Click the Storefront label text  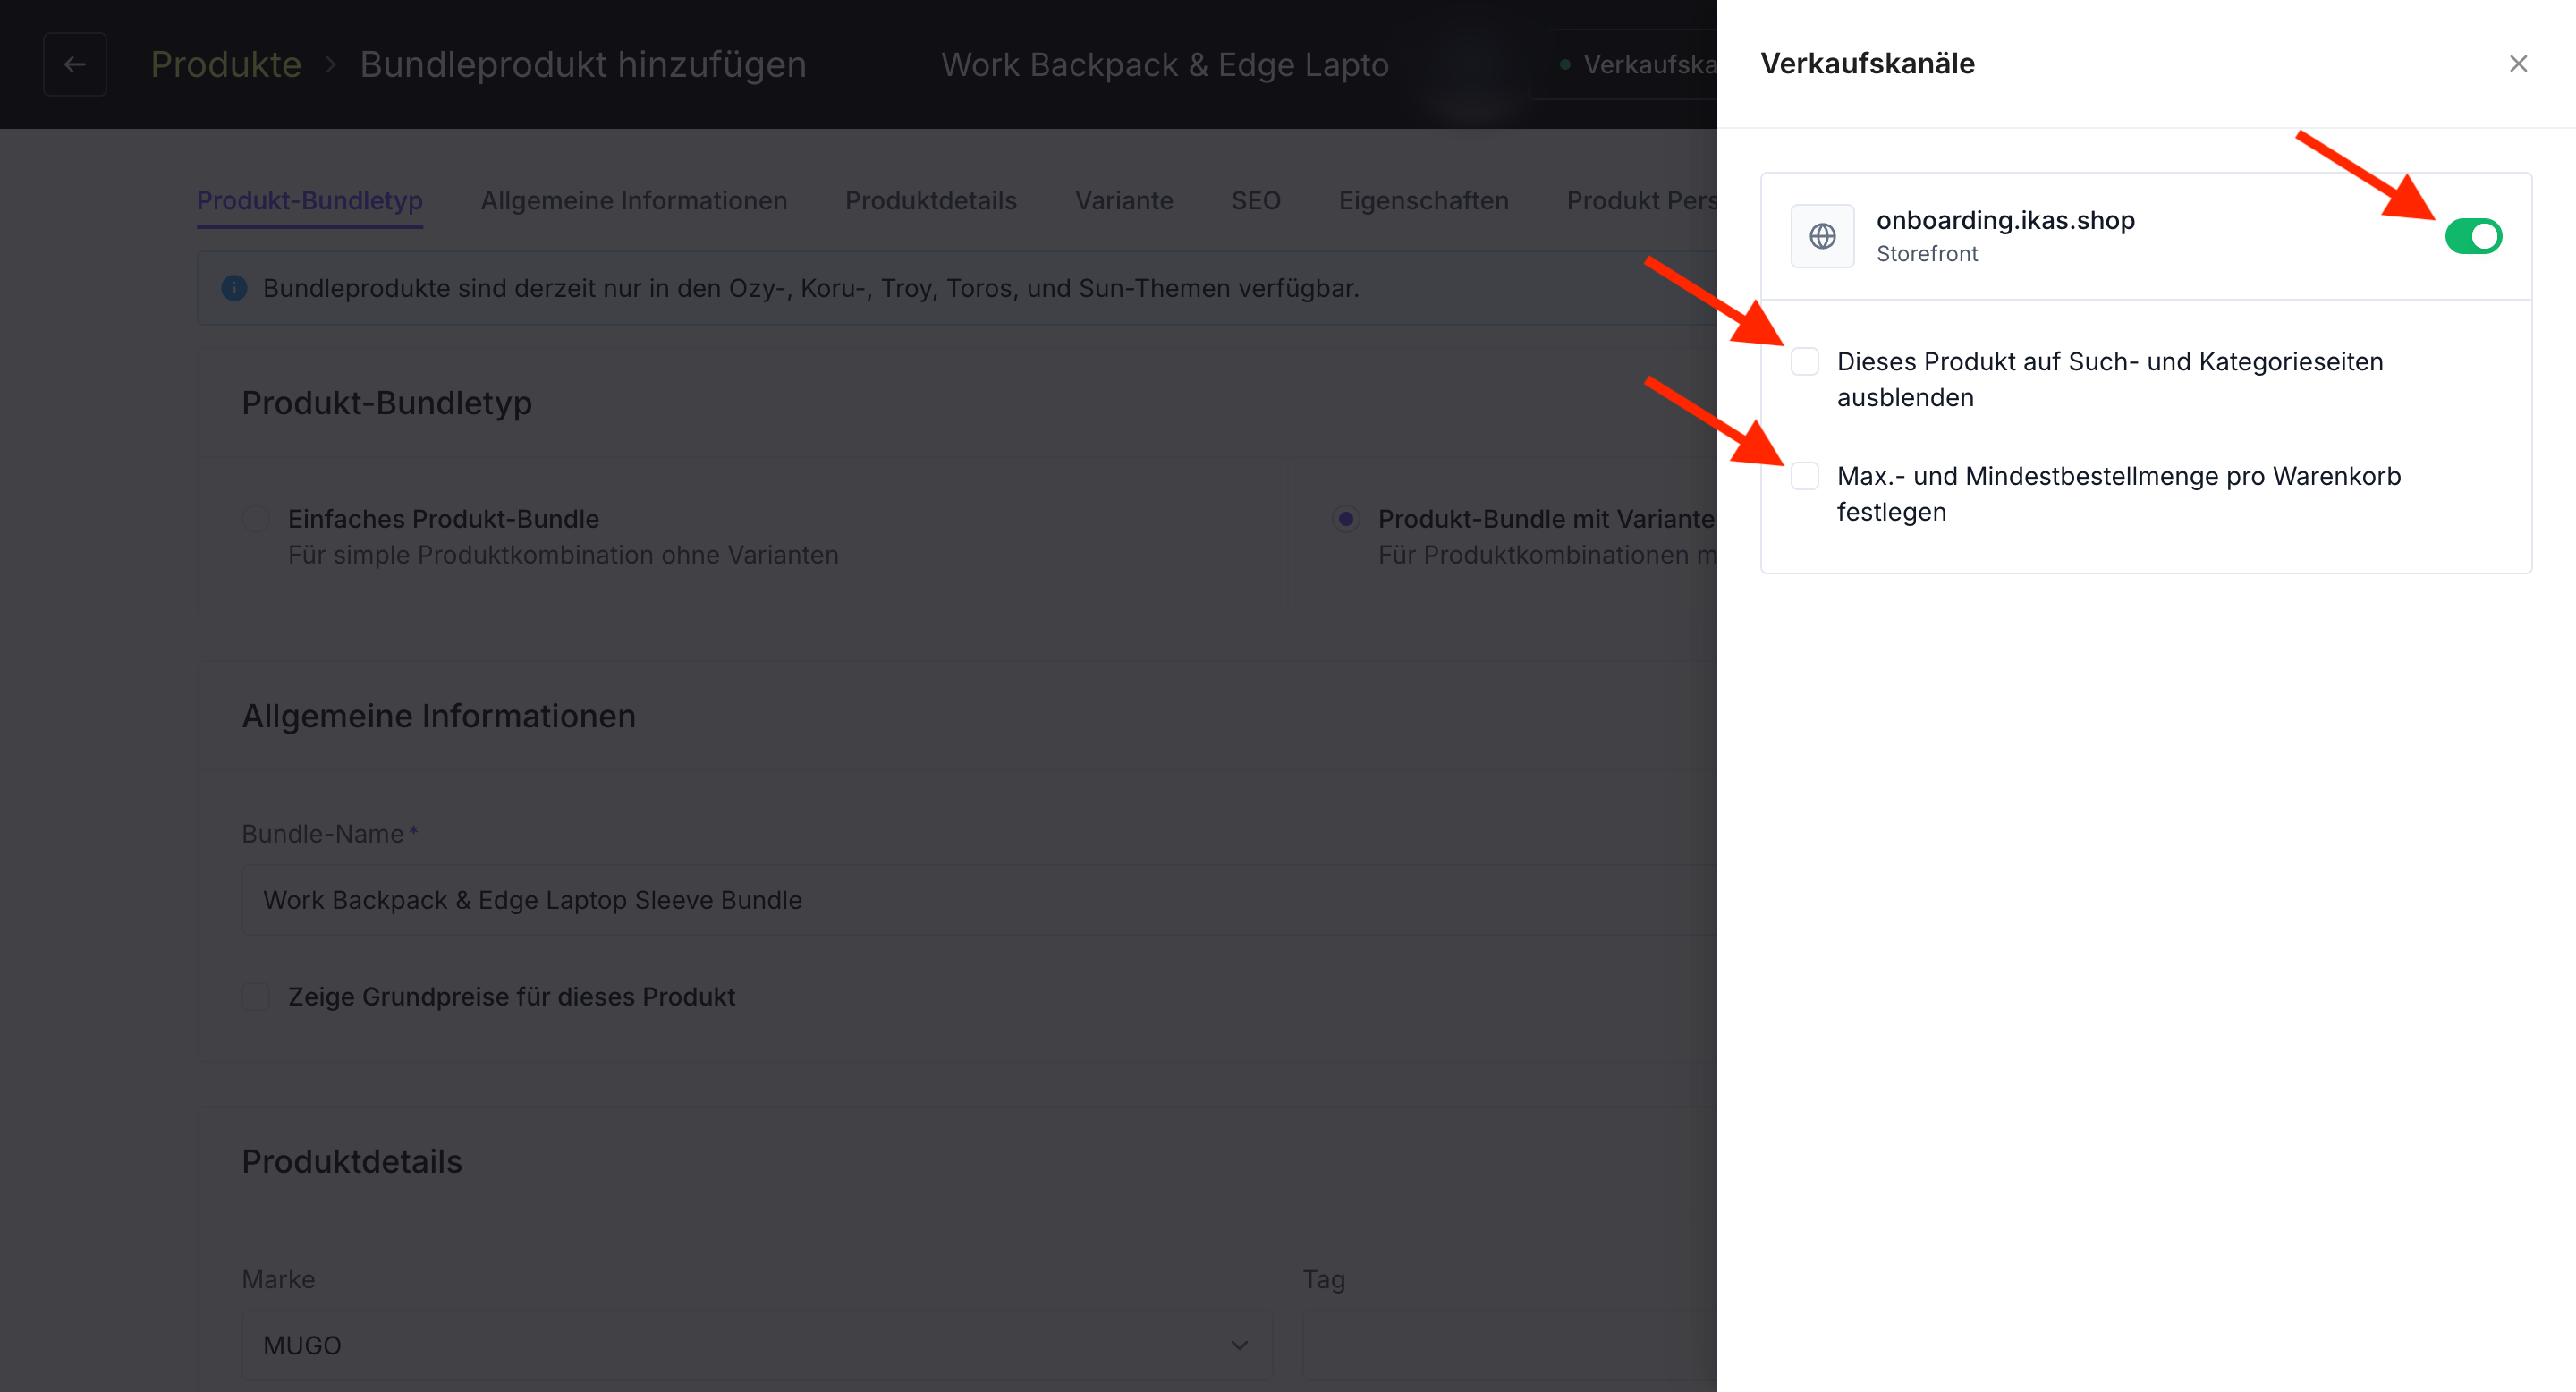[x=1927, y=254]
